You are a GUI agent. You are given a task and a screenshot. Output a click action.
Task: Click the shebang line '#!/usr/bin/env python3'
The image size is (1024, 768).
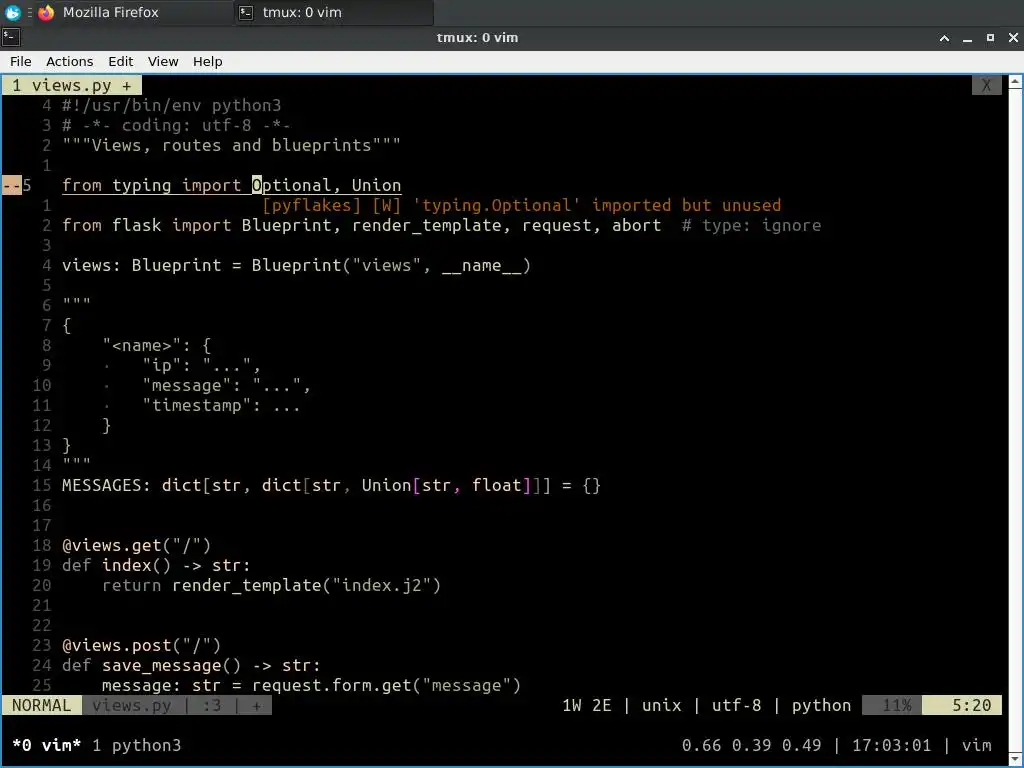tap(172, 106)
